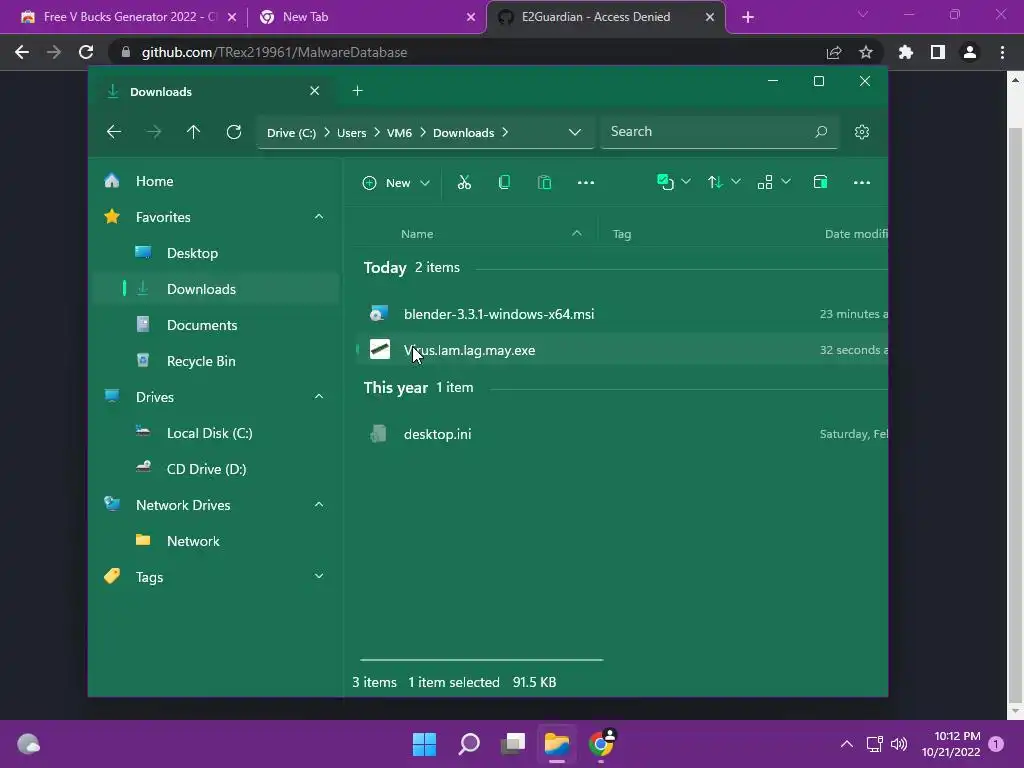Click Drive (C:) breadcrumb
The height and width of the screenshot is (768, 1024).
coord(291,133)
